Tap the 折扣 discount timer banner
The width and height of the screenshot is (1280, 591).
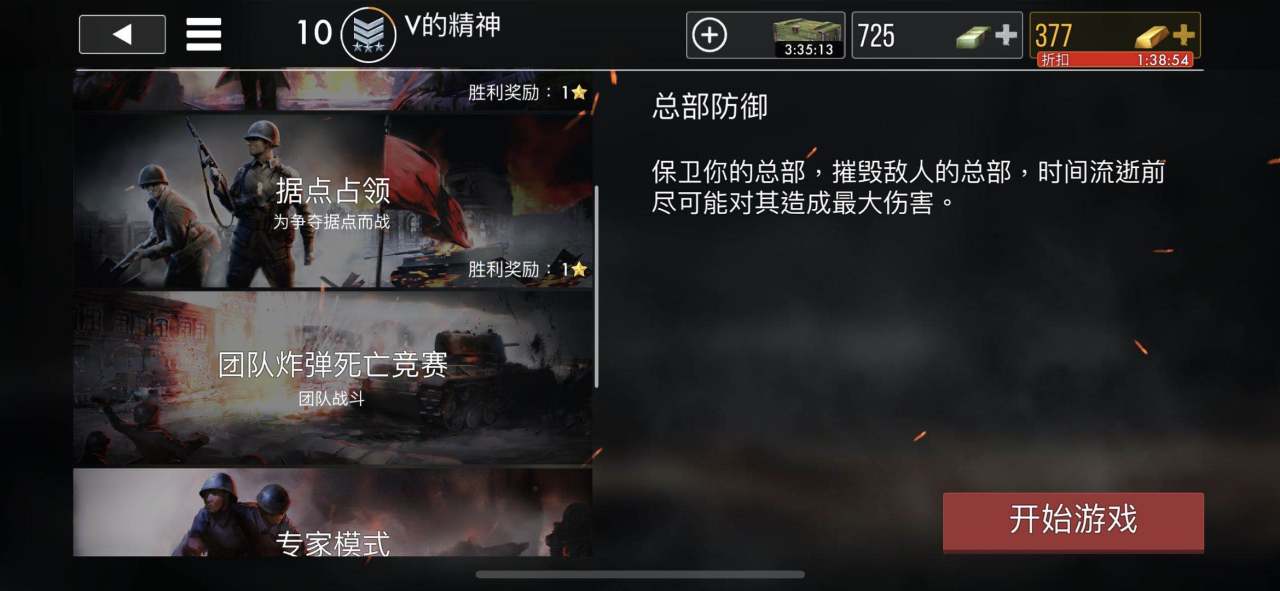pos(1116,60)
